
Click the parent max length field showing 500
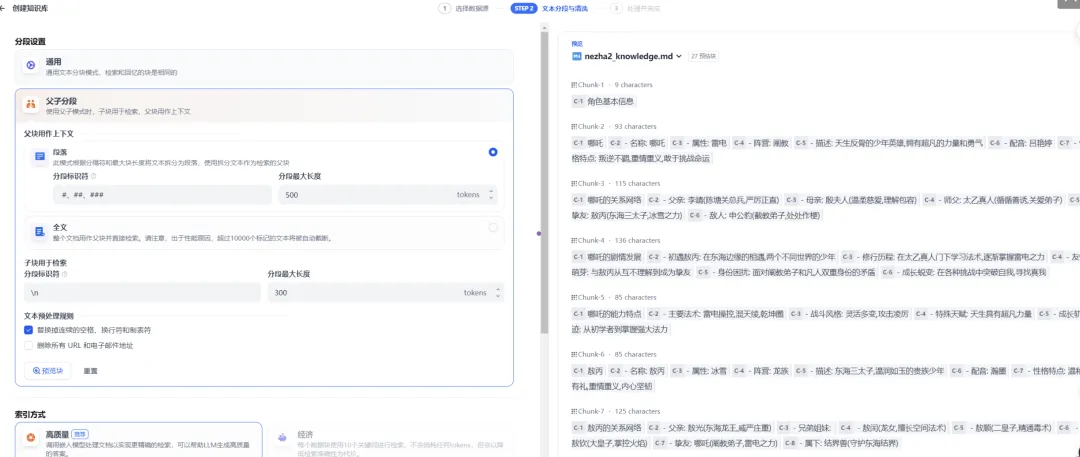tap(388, 195)
